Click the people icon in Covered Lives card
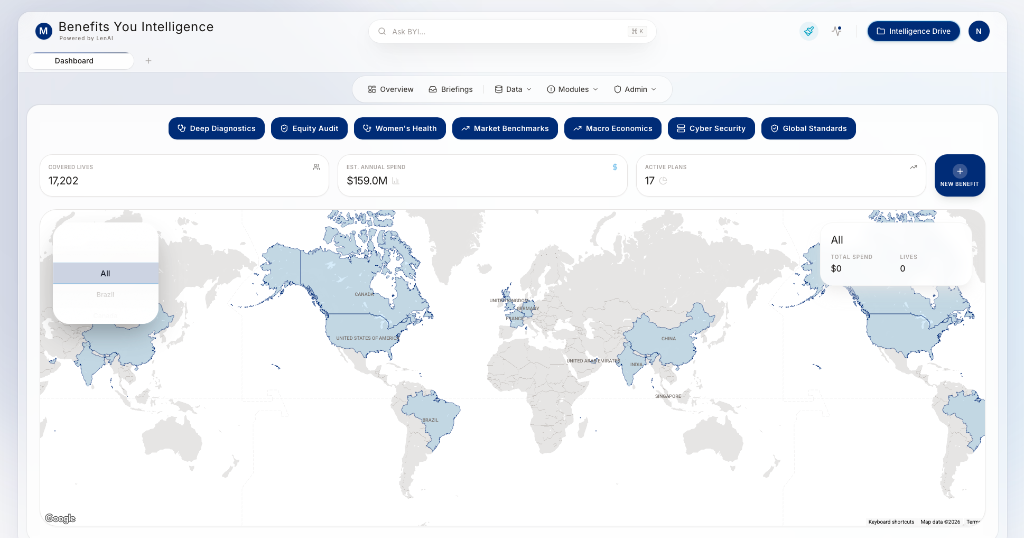1024x538 pixels. 317,167
